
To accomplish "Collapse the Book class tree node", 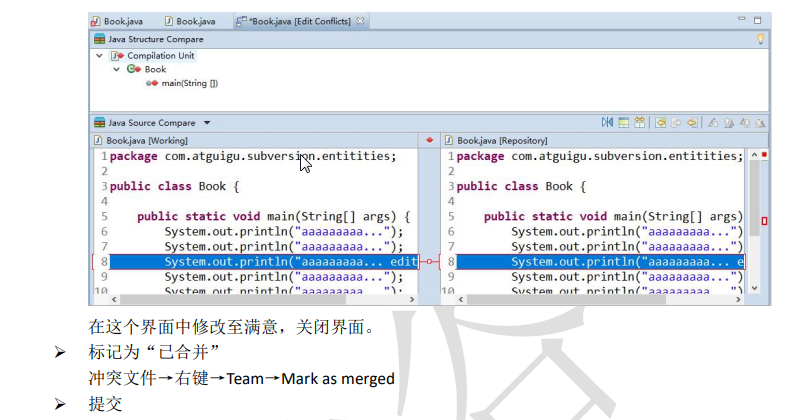I will (x=117, y=69).
